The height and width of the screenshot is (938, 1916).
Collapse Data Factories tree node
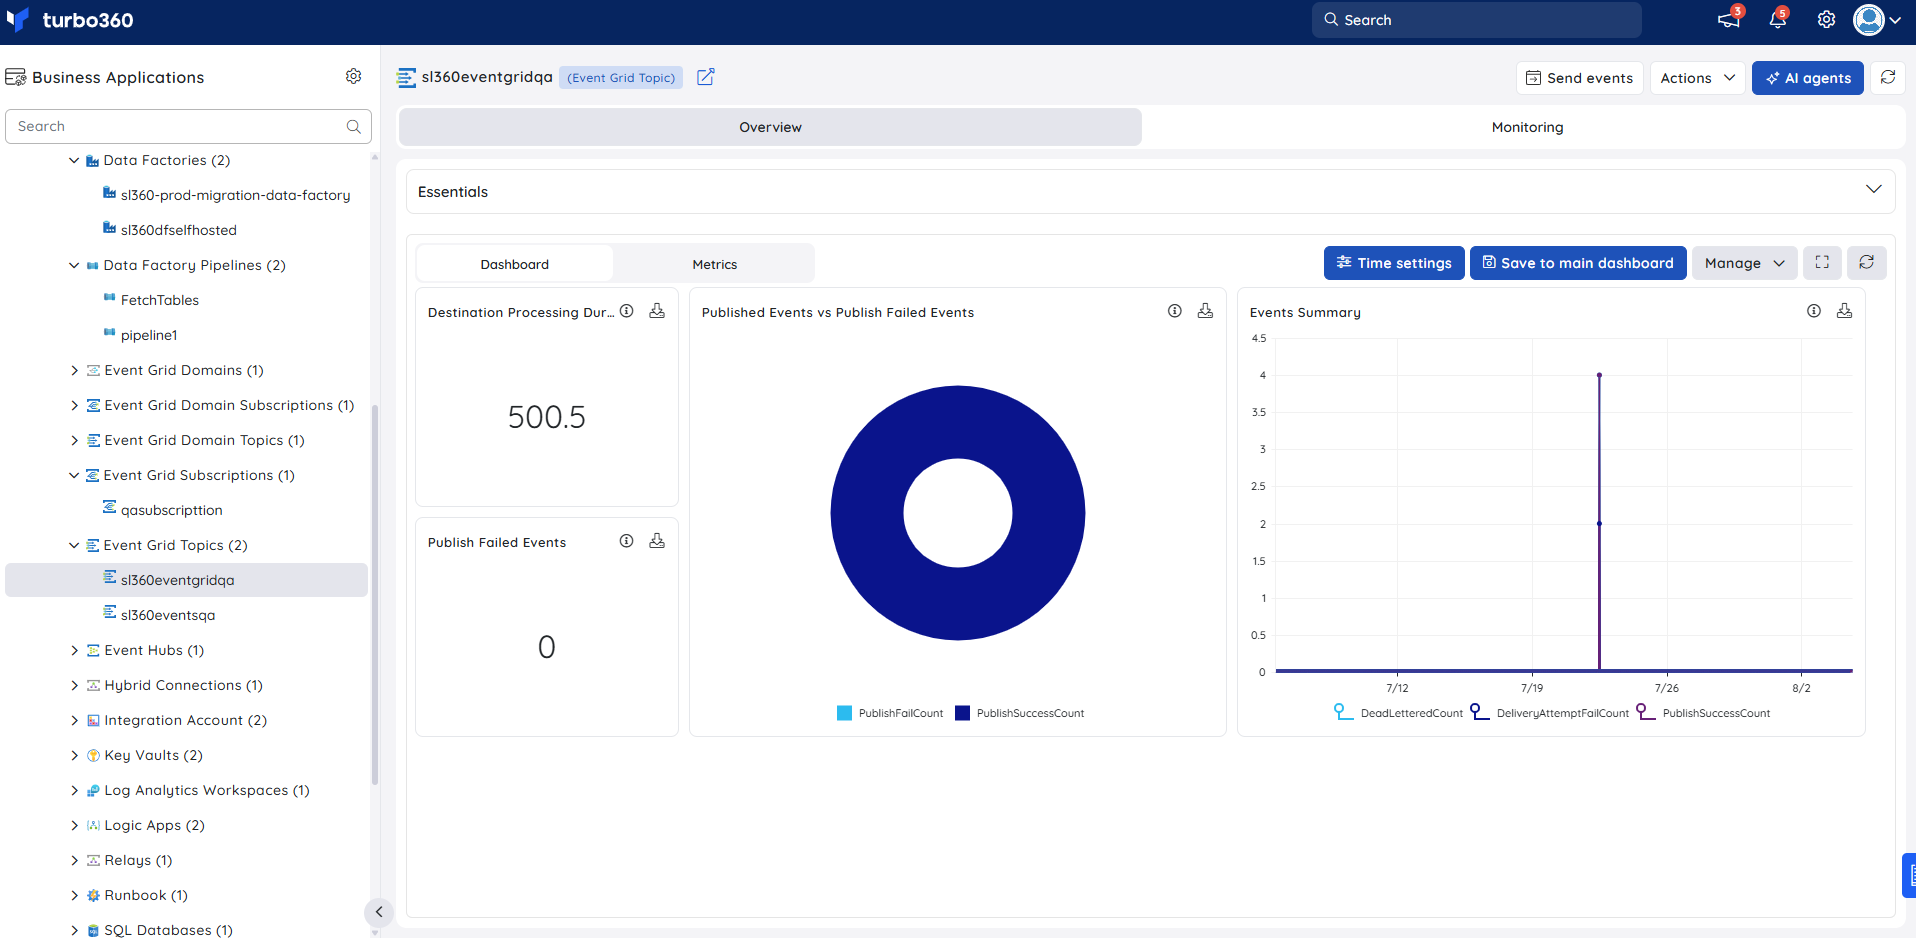click(x=74, y=160)
